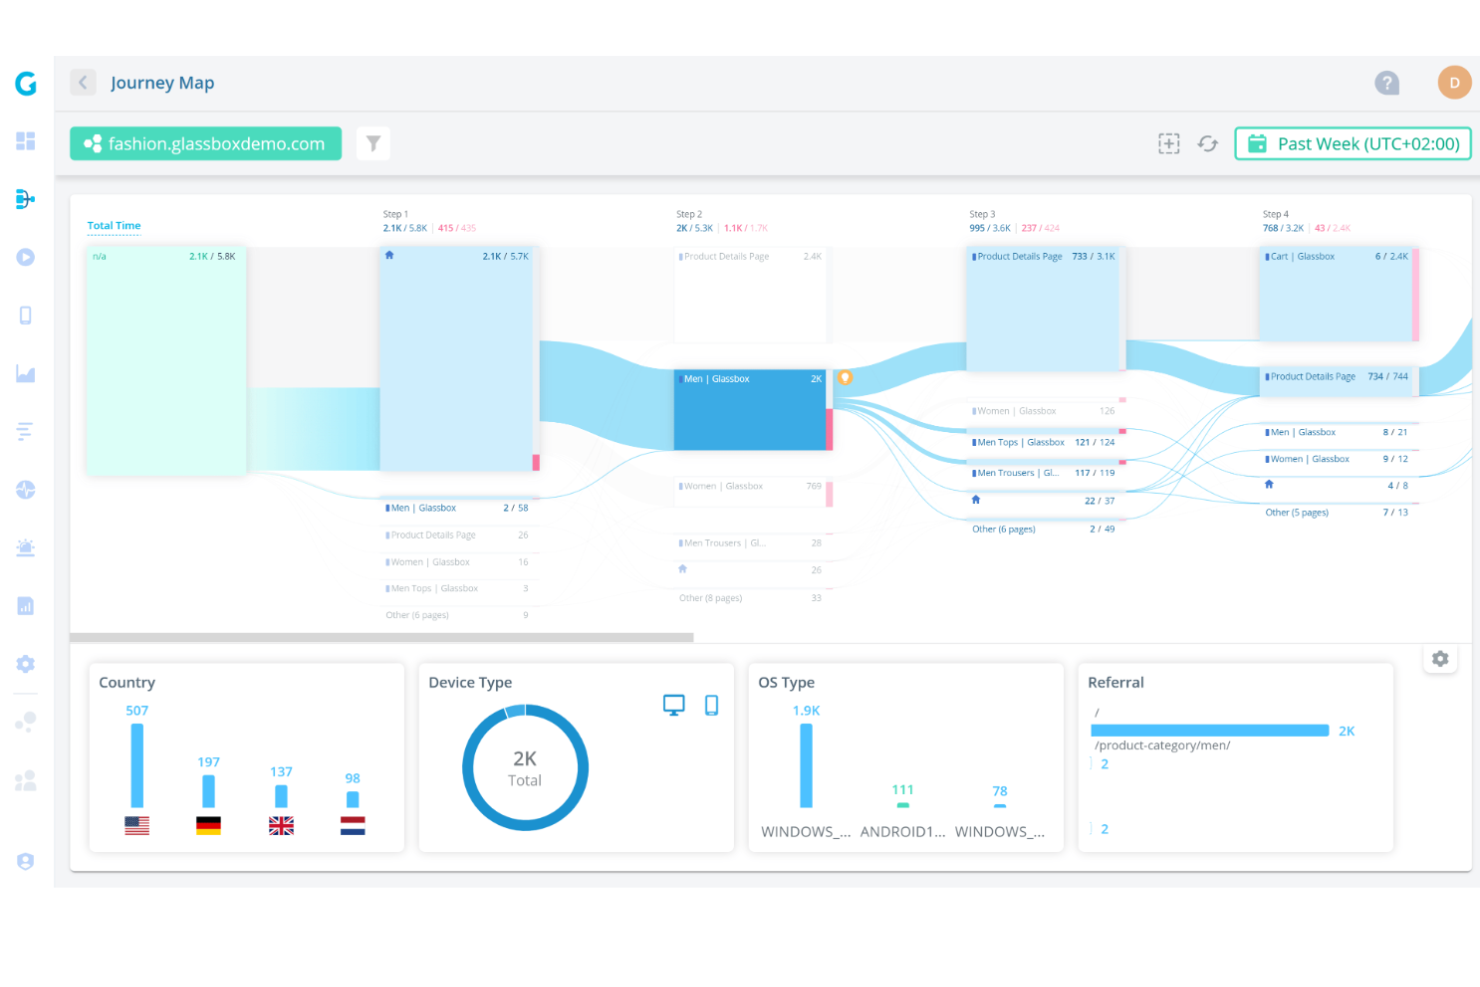This screenshot has height=987, width=1480.
Task: Click the mobile device icon in sidebar
Action: pyautogui.click(x=26, y=316)
